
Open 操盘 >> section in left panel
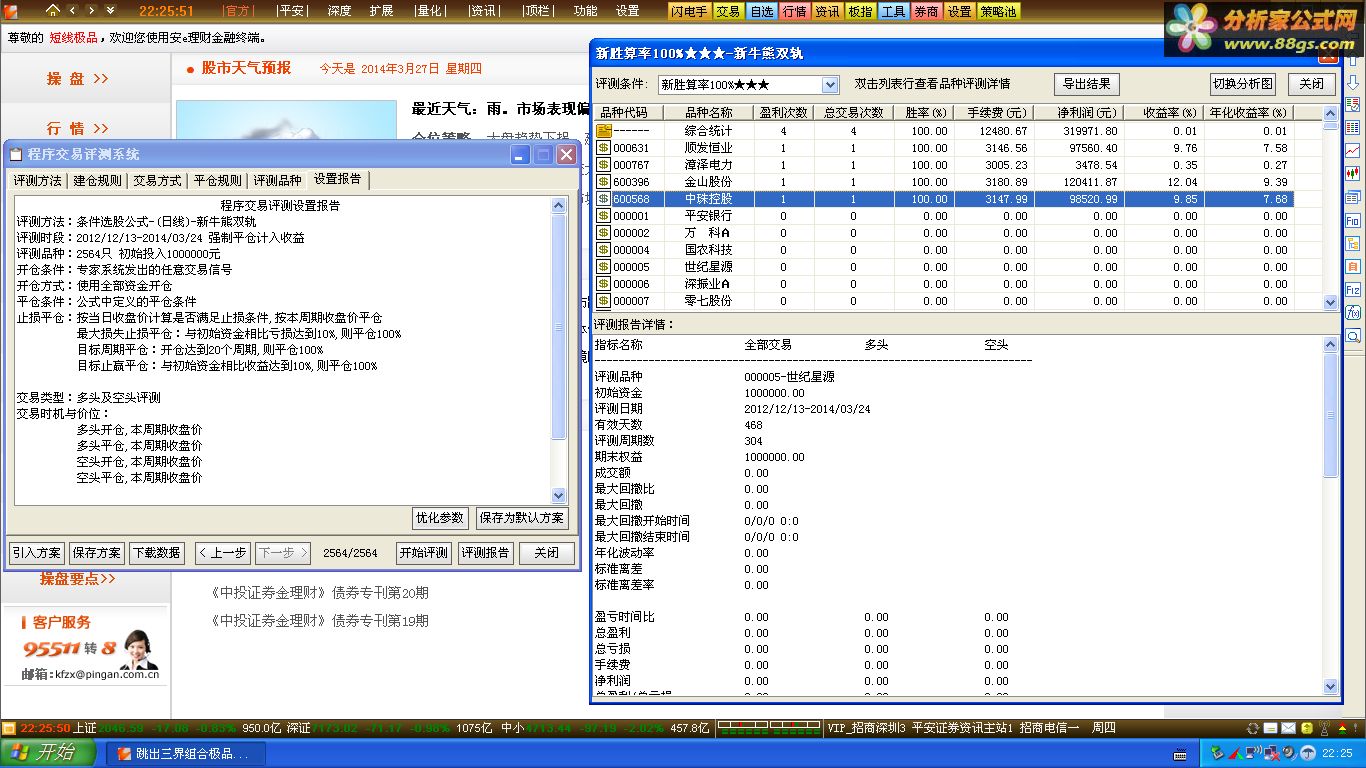(x=78, y=78)
